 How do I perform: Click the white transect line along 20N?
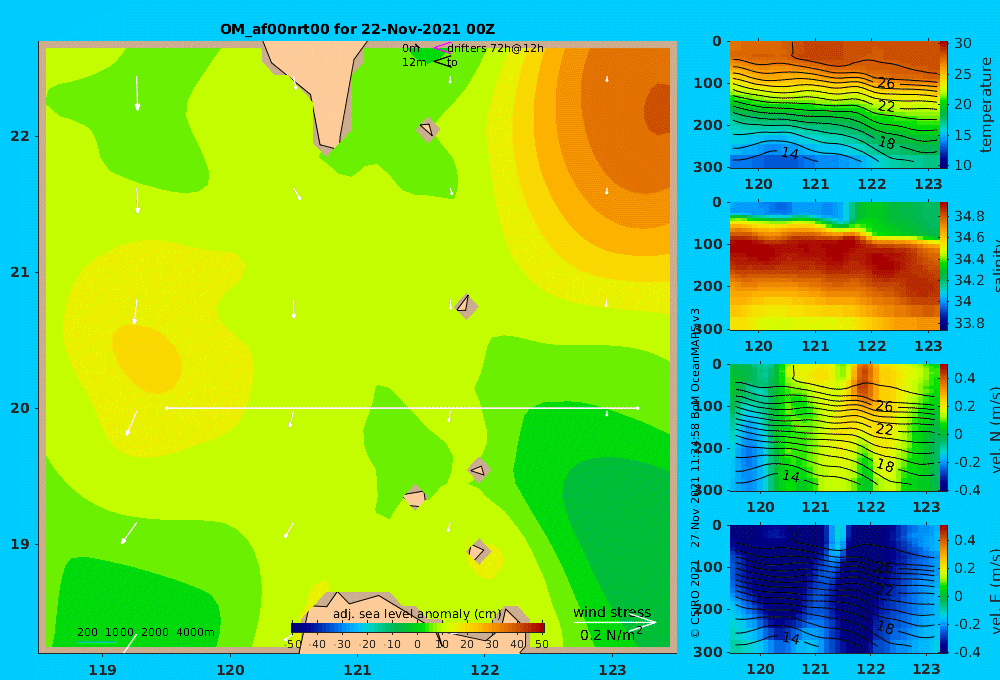(x=402, y=408)
